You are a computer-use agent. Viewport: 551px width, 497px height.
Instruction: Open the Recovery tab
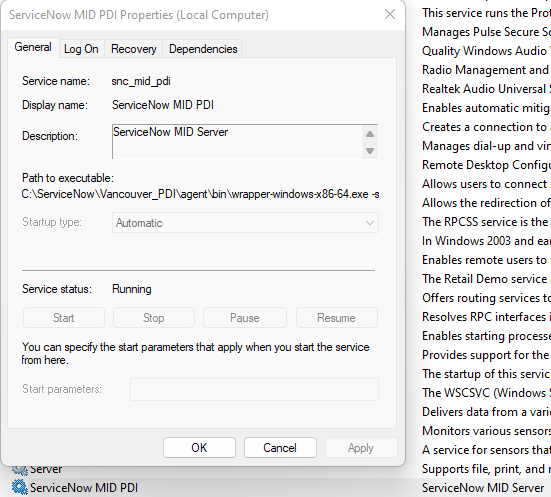[x=134, y=49]
